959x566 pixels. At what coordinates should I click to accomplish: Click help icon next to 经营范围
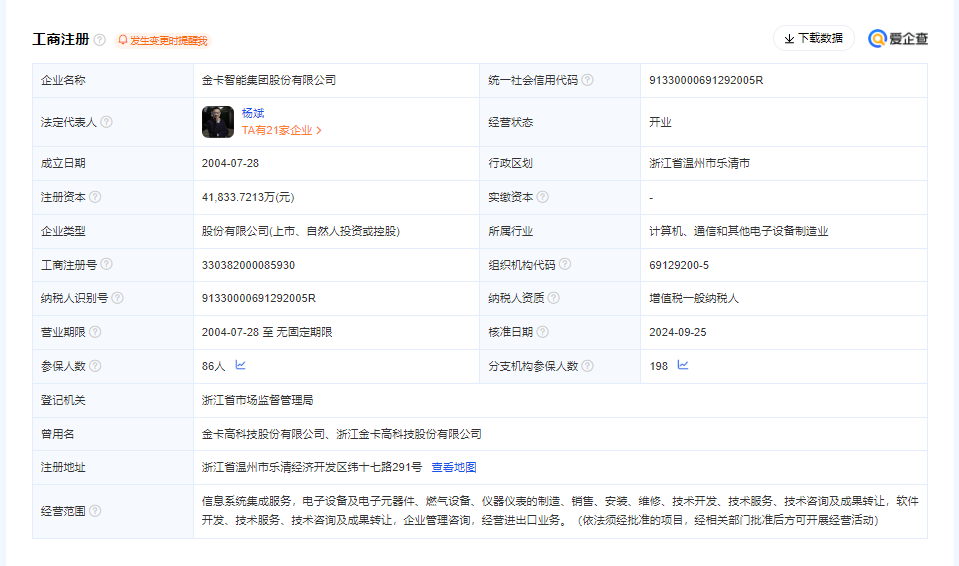tap(95, 510)
